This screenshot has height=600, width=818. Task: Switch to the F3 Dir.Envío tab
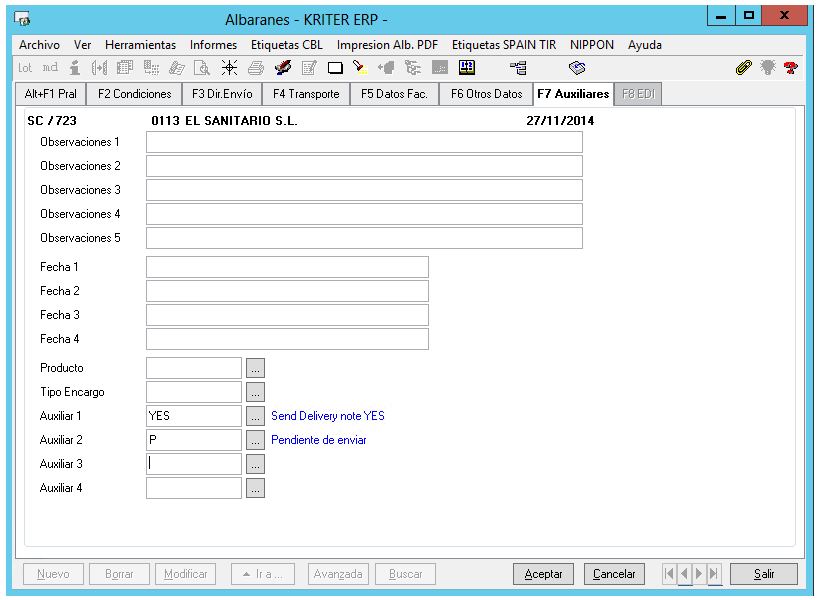point(222,94)
